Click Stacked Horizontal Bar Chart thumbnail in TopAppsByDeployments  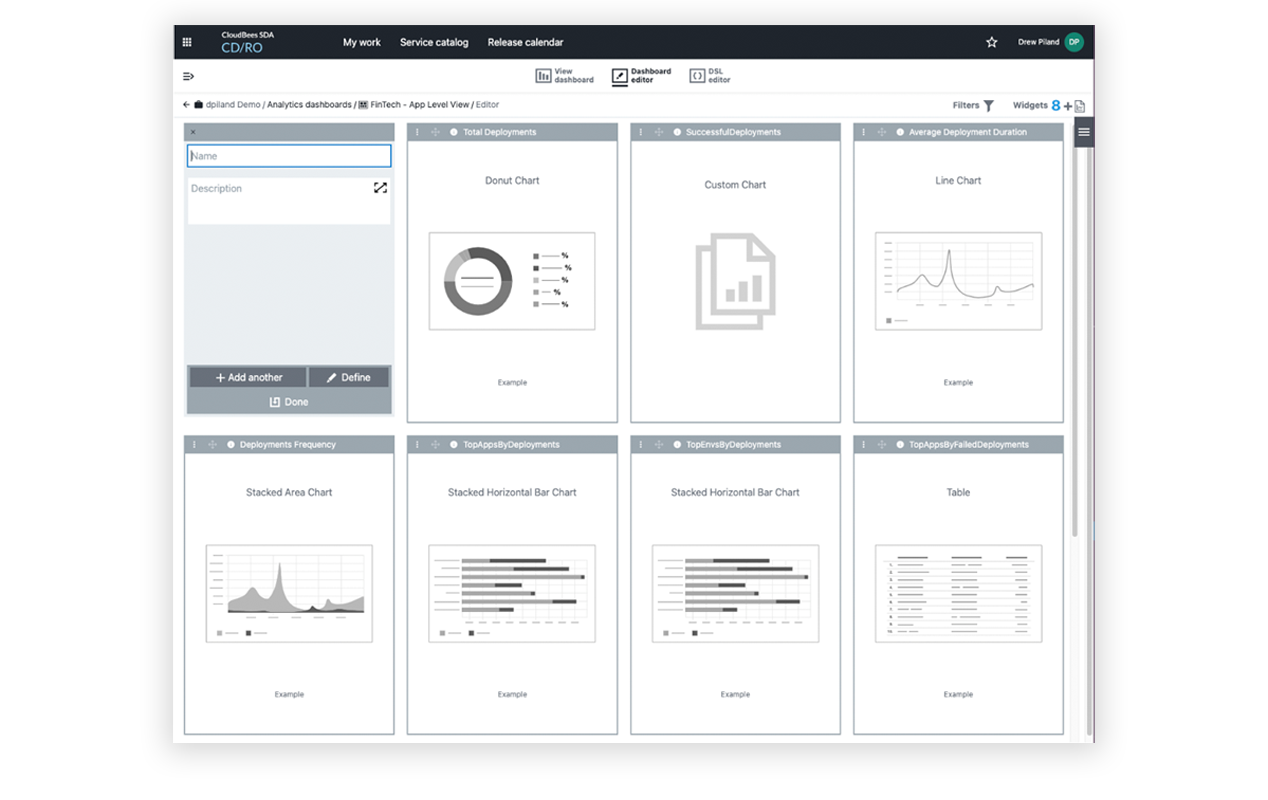tap(512, 593)
